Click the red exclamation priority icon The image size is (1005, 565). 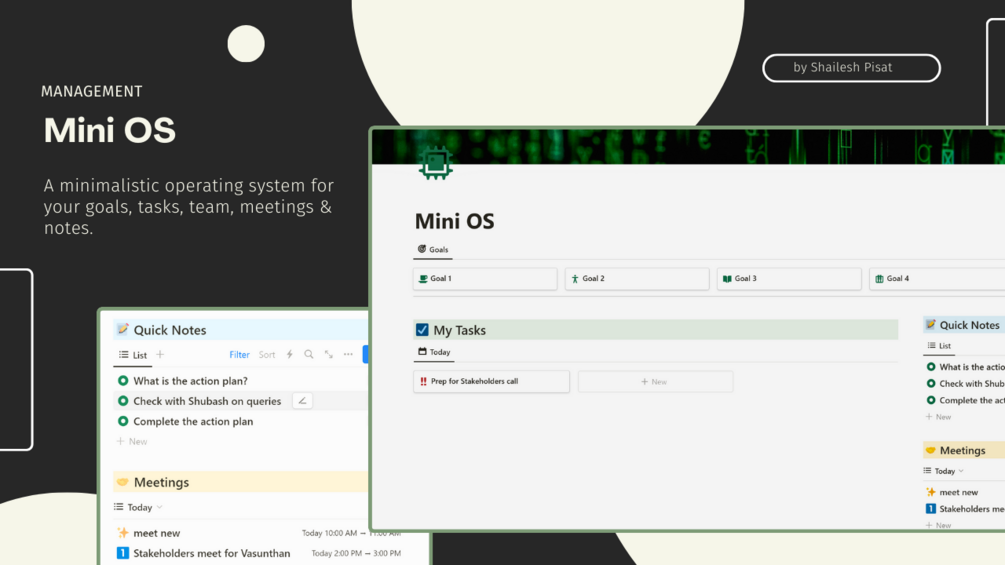423,381
